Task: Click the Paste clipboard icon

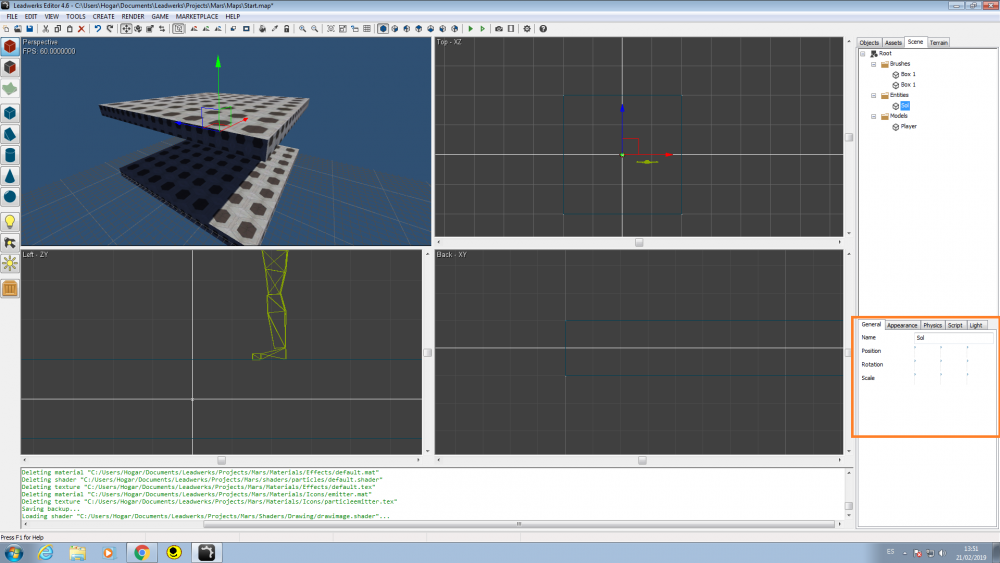Action: tap(70, 29)
